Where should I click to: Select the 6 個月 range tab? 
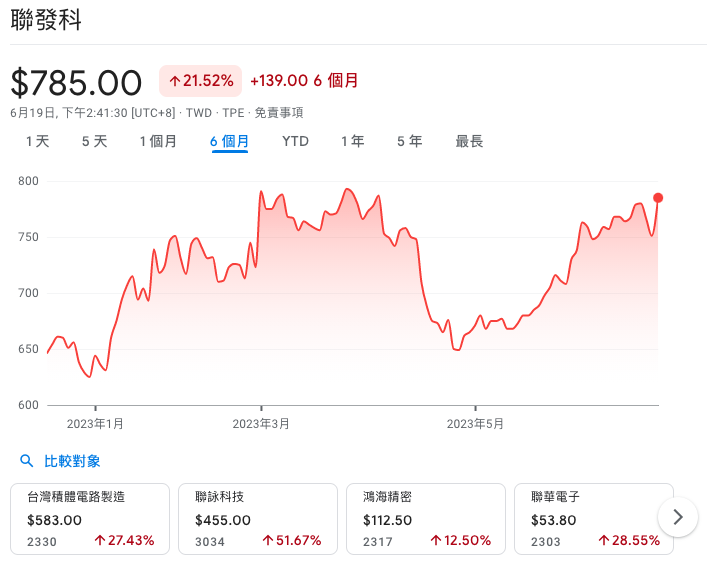230,142
